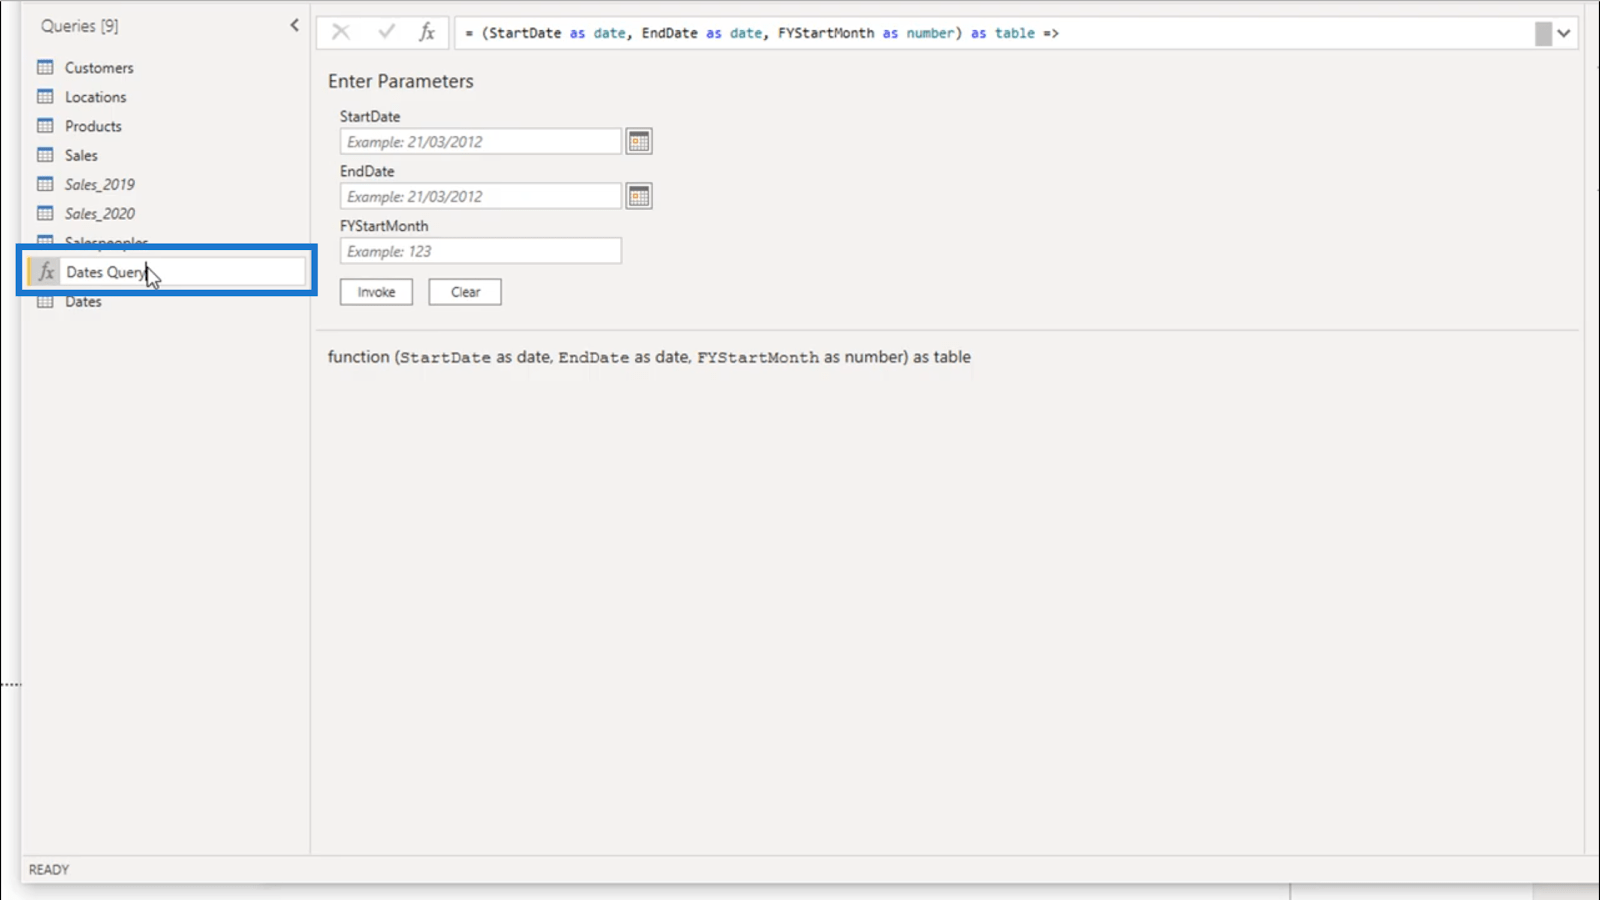The width and height of the screenshot is (1600, 900).
Task: Click the Enter Parameters heading
Action: [x=401, y=81]
